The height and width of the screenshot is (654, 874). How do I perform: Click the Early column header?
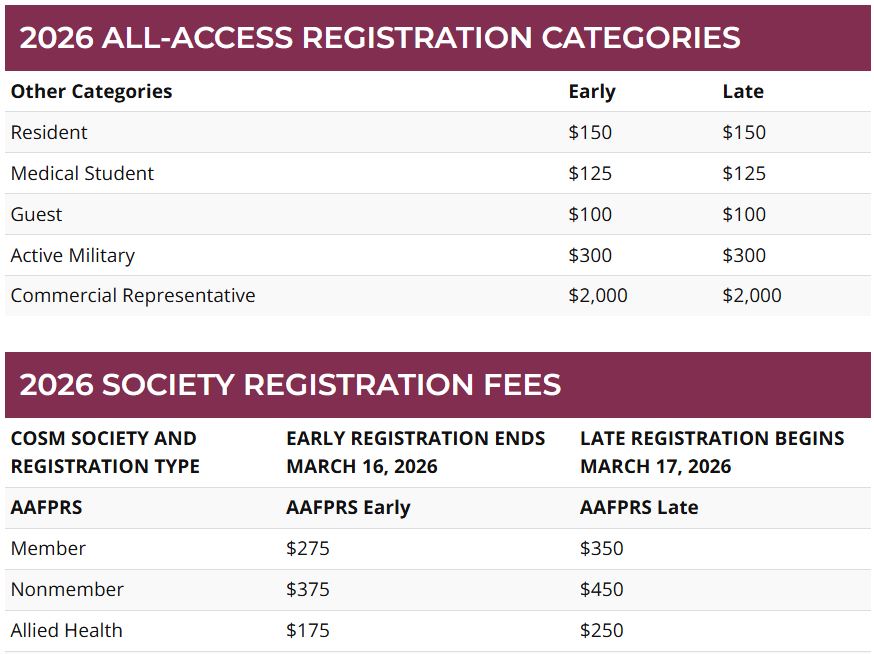pyautogui.click(x=591, y=91)
